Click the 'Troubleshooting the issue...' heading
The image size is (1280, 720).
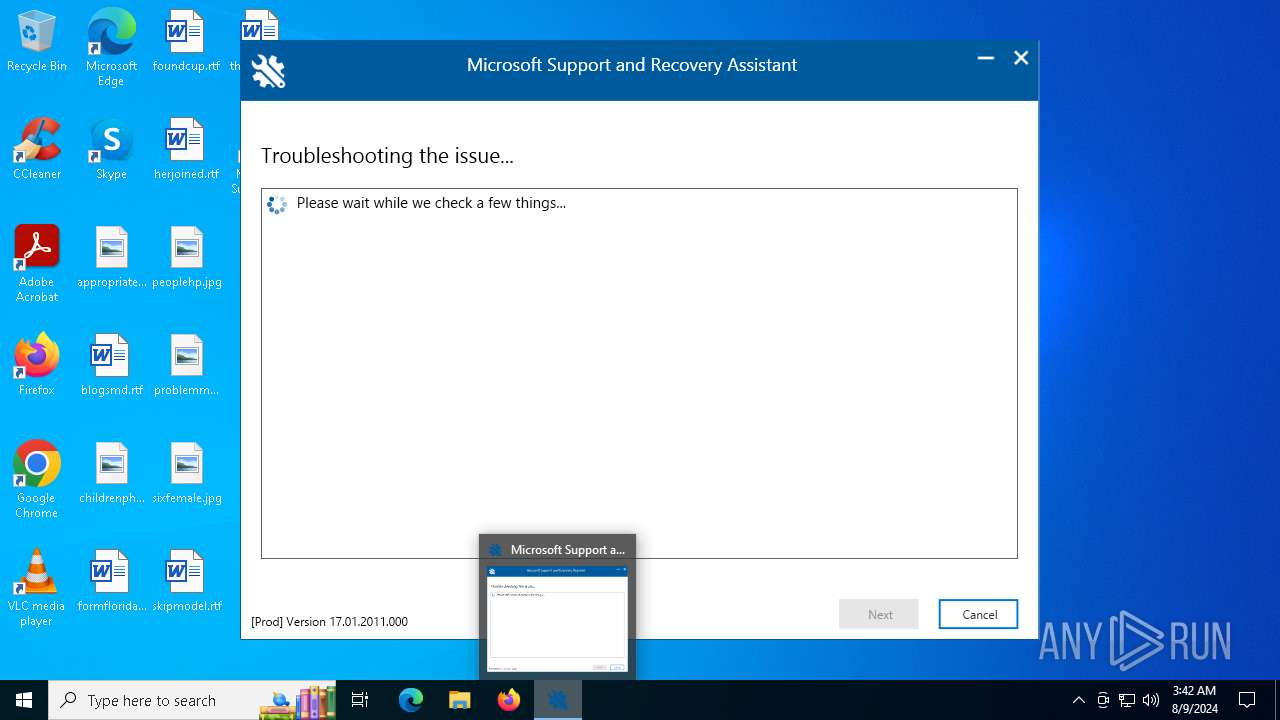coord(387,156)
